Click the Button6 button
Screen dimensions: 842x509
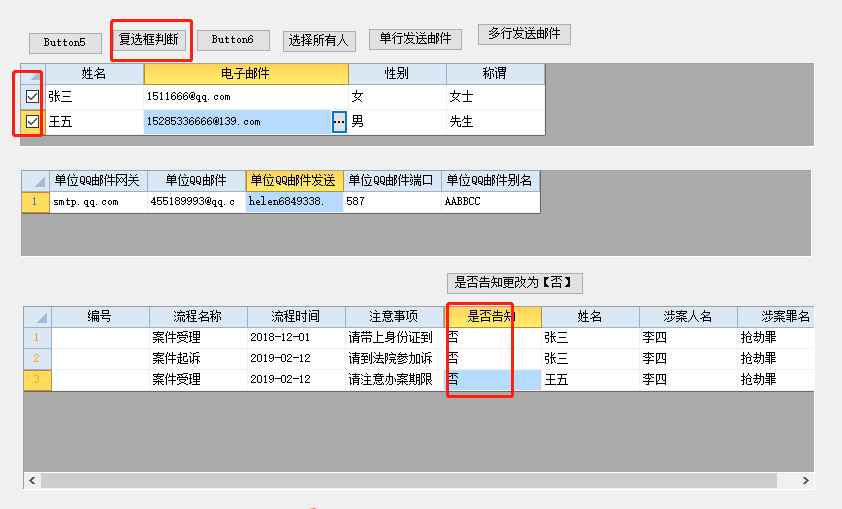pos(233,40)
